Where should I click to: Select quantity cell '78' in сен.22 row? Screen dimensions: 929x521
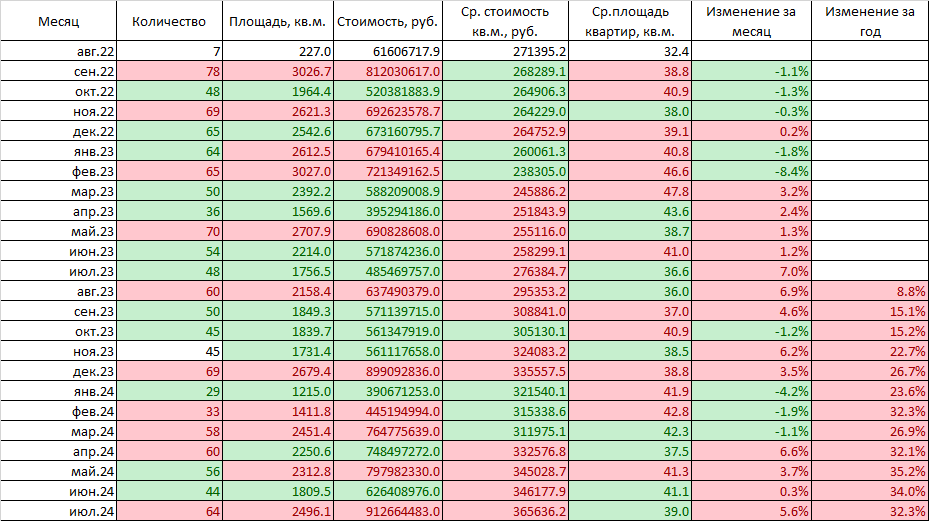coord(169,71)
